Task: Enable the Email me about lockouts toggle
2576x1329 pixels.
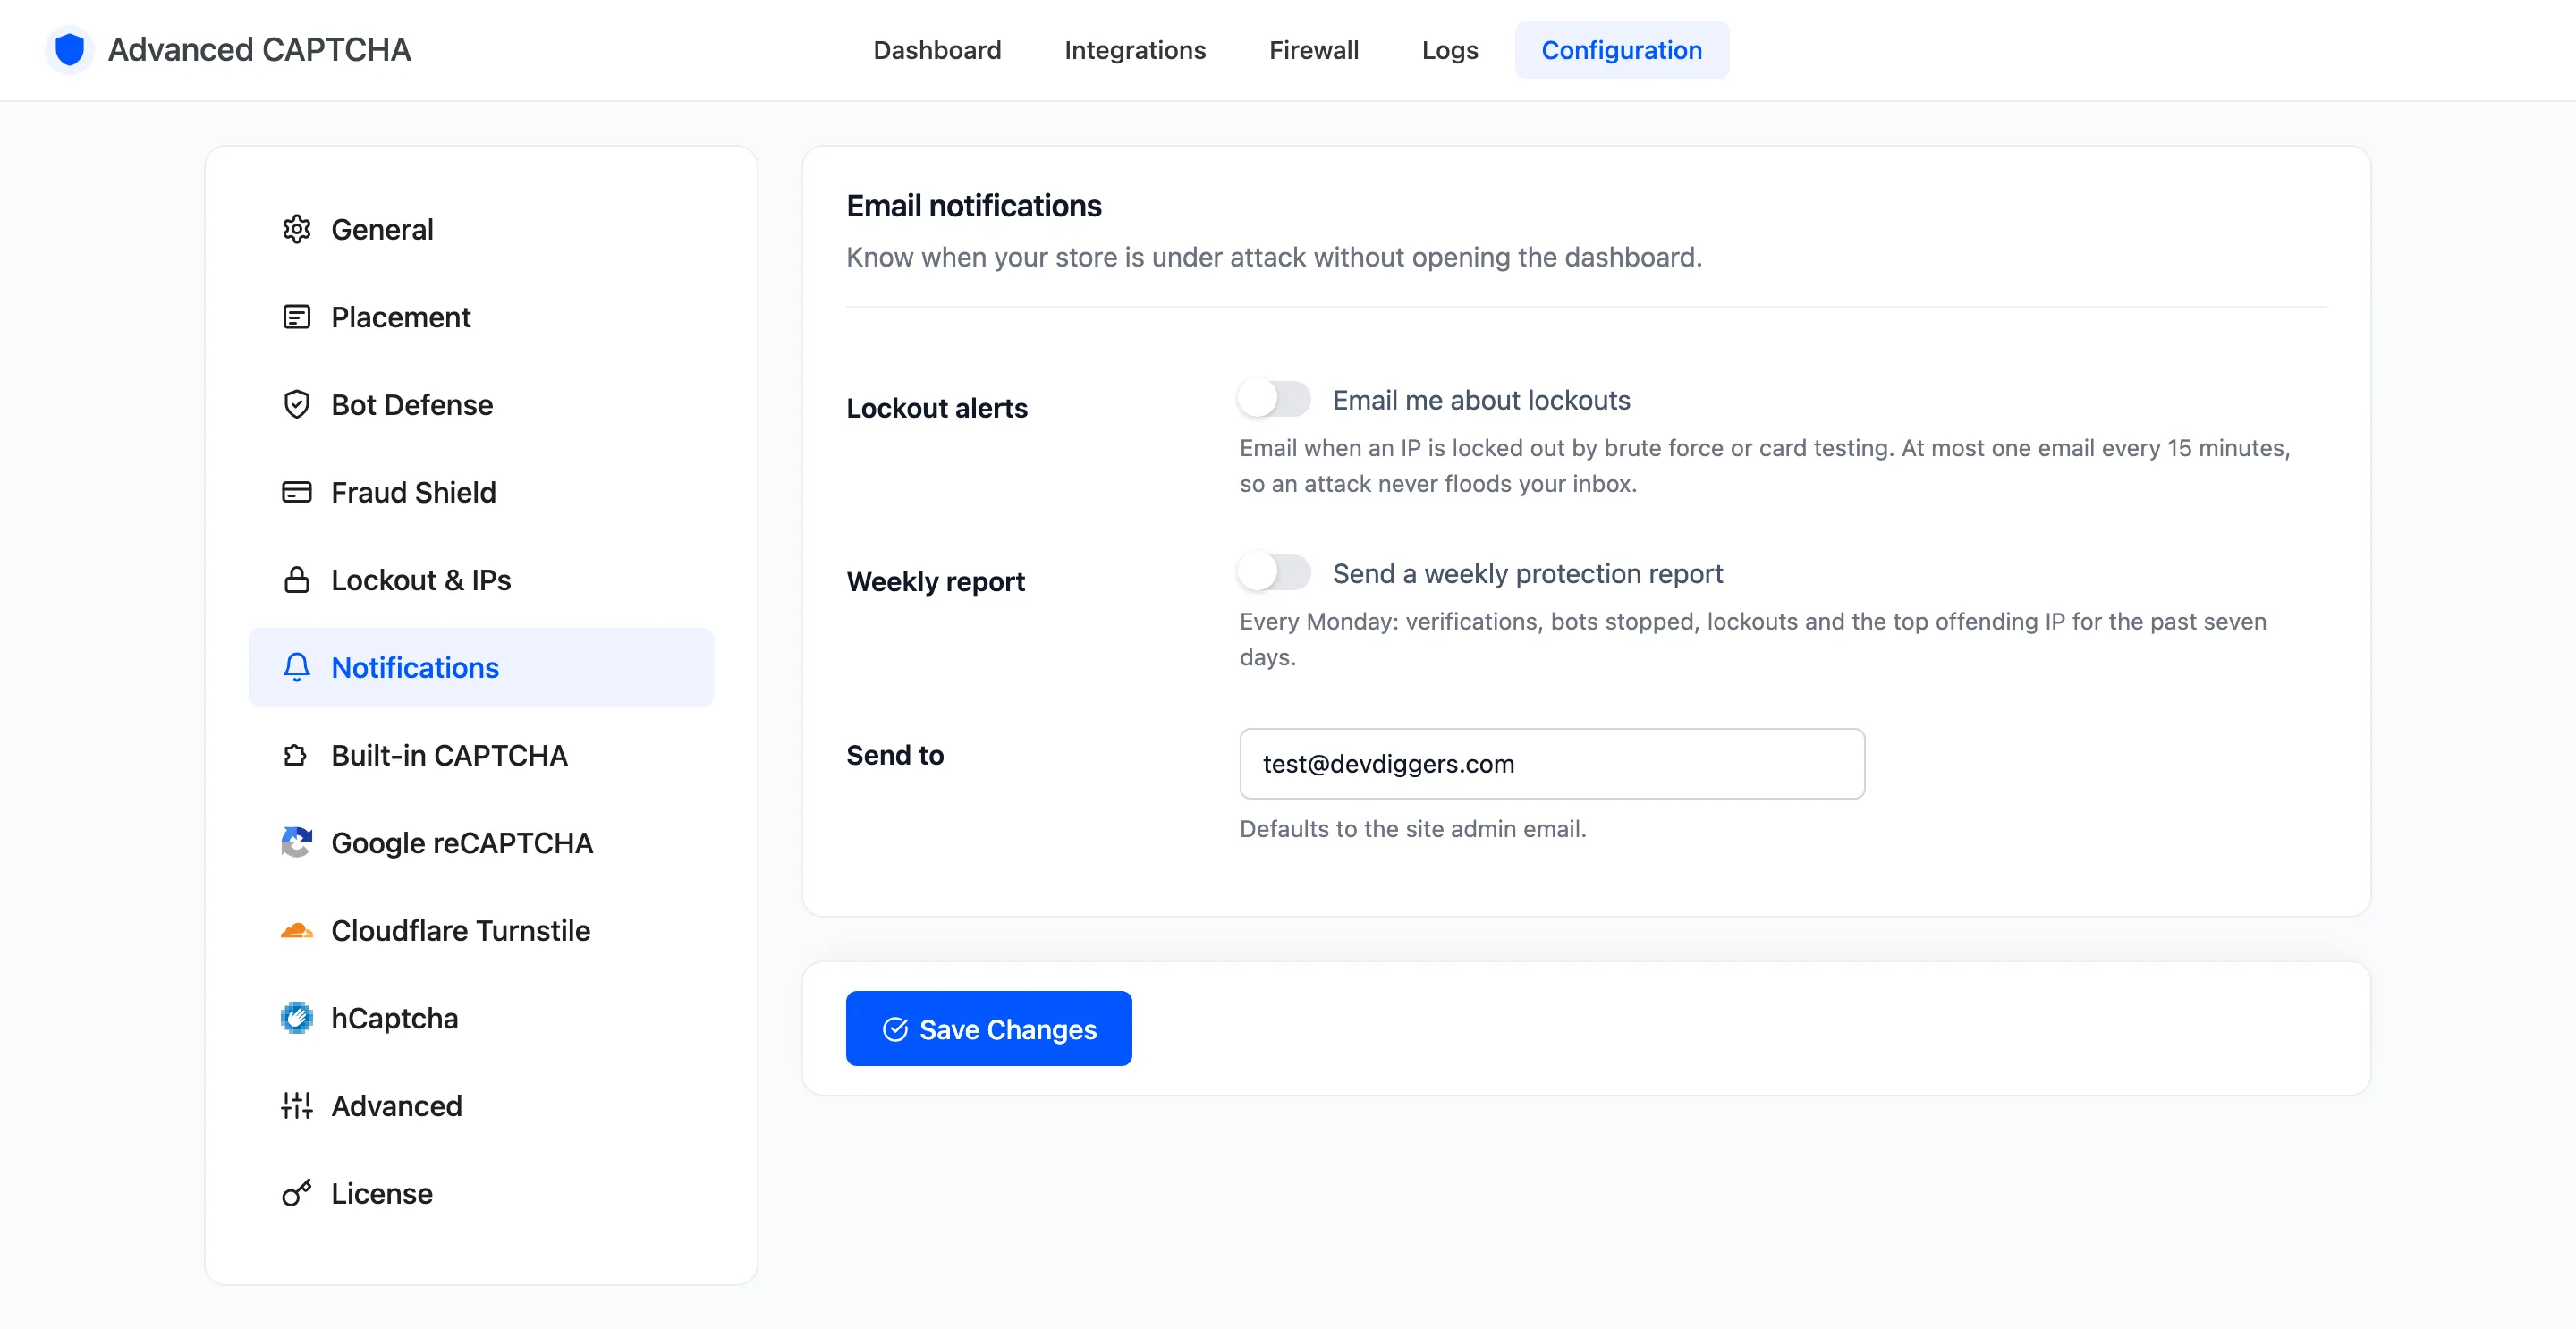Action: [1274, 399]
